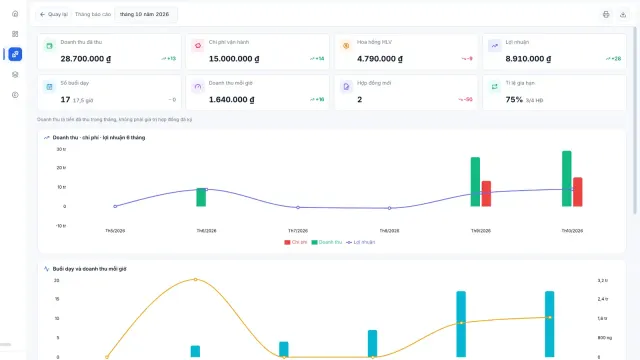Click the 8.910.000 đ profit value
The width and height of the screenshot is (640, 360).
(528, 59)
